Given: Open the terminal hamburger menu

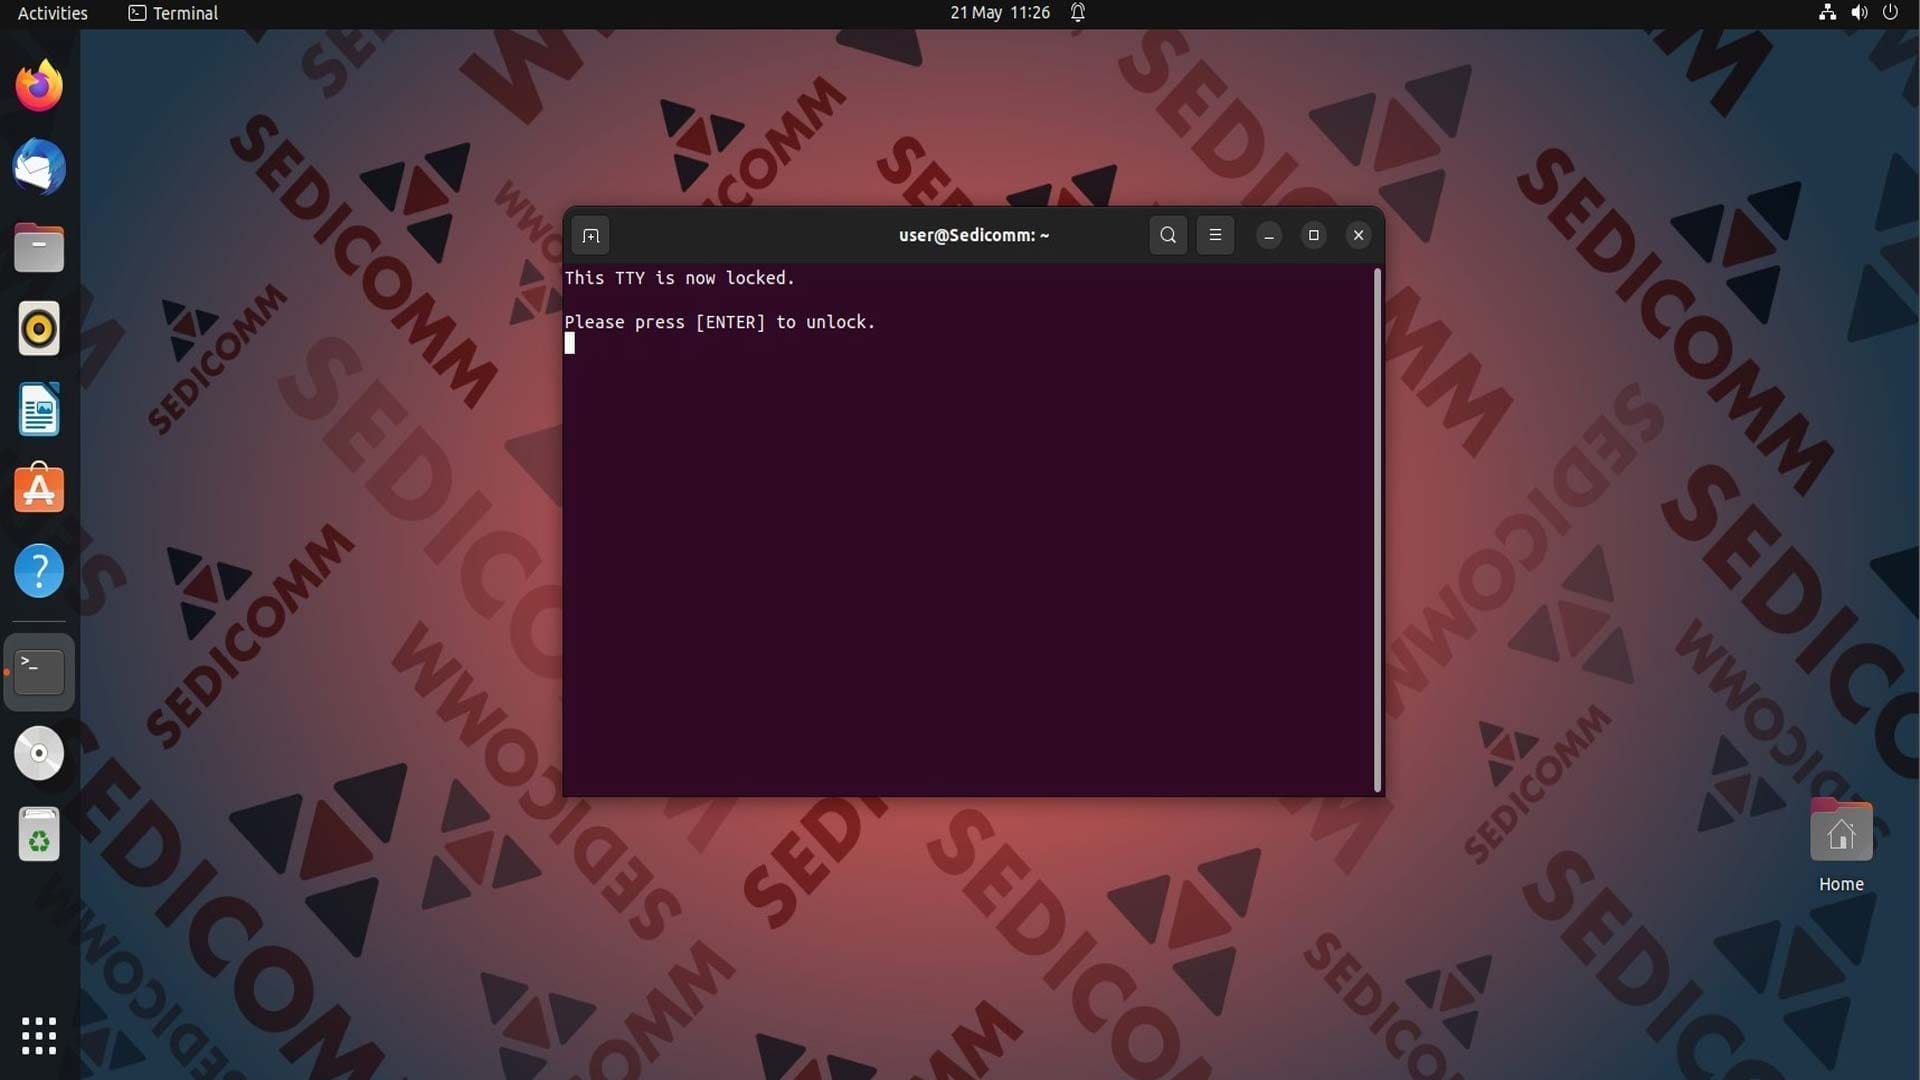Looking at the screenshot, I should 1215,235.
